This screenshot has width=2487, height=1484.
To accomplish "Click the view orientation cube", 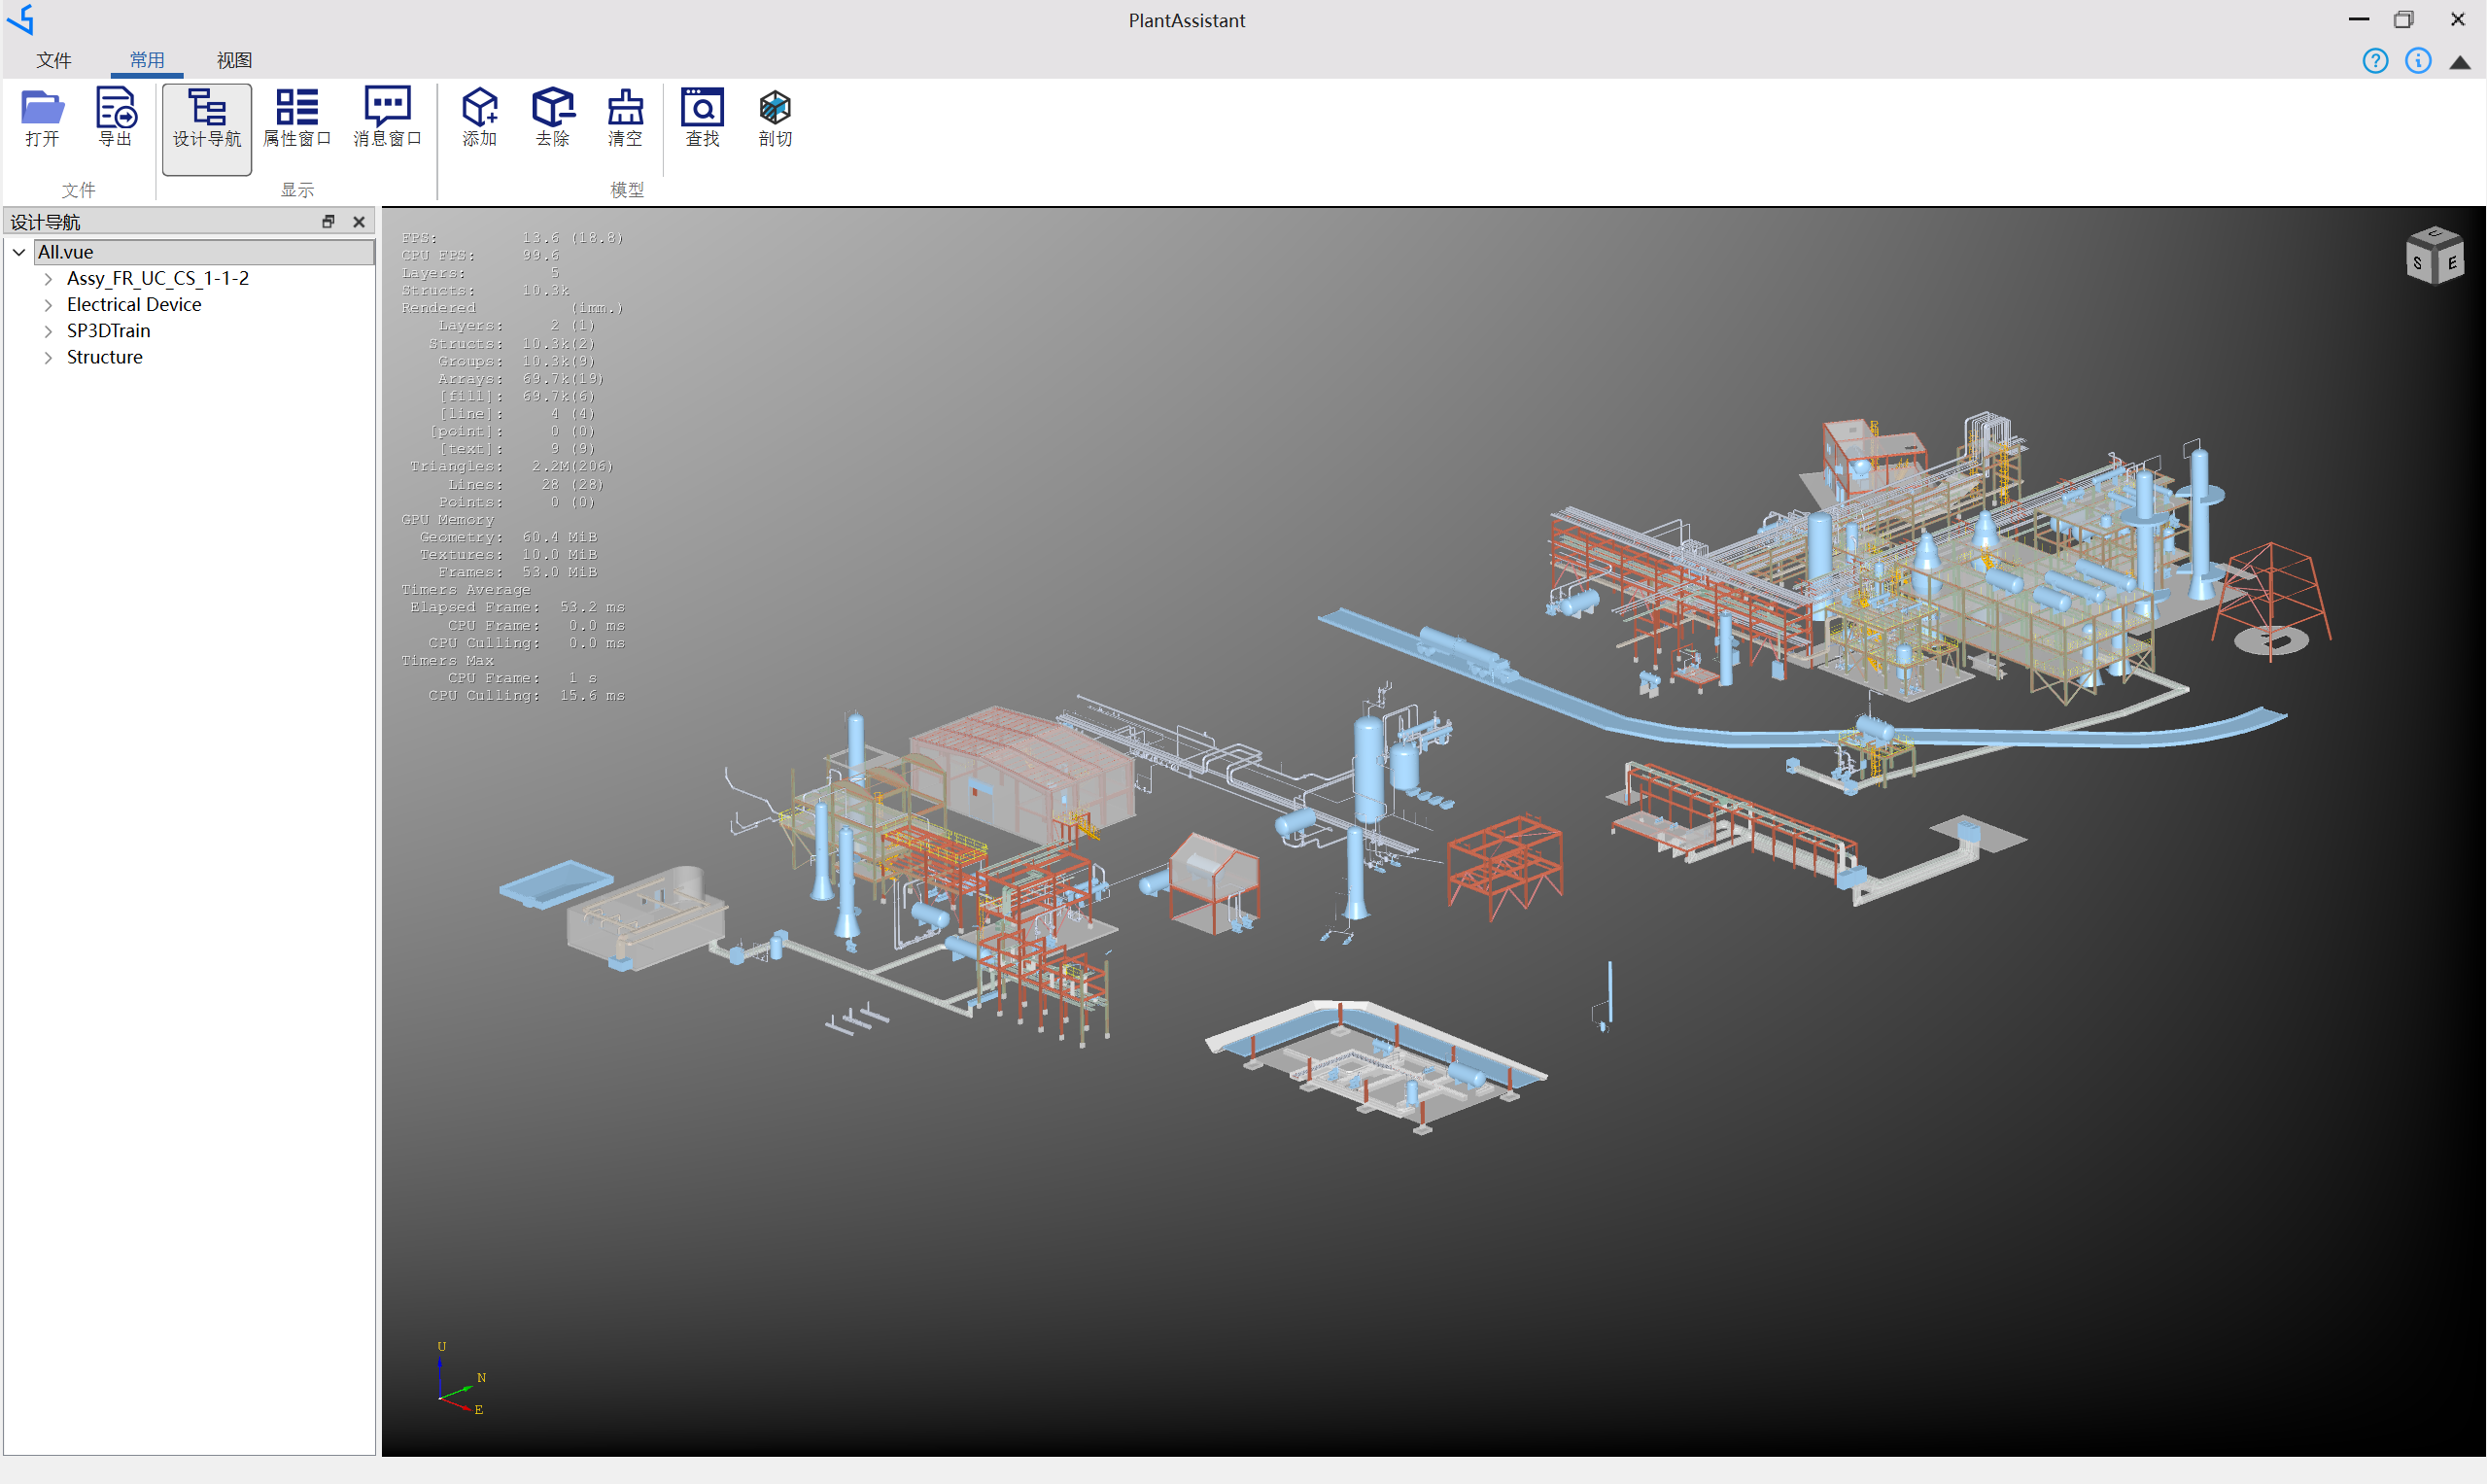I will click(x=2434, y=256).
